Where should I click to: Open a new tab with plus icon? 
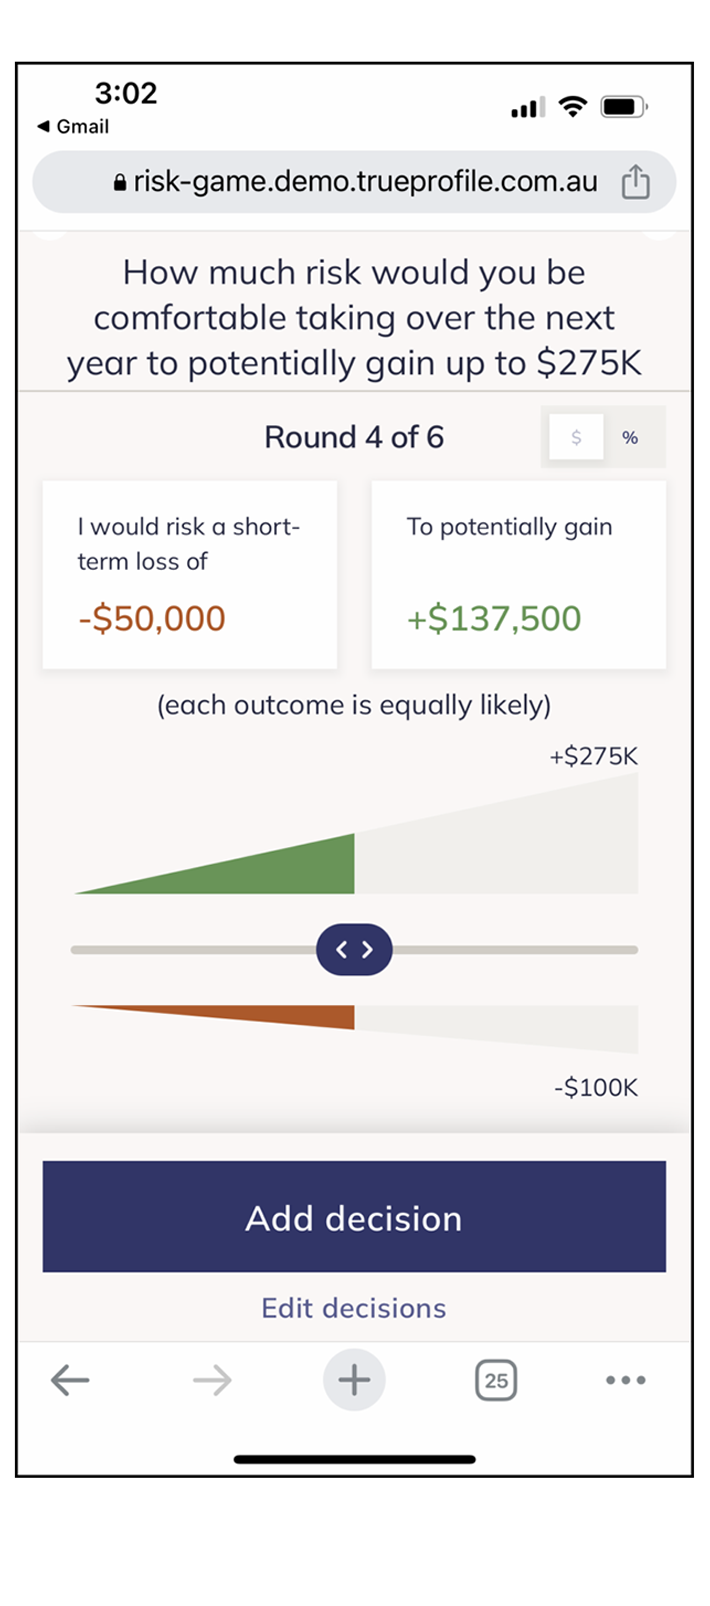click(354, 1381)
